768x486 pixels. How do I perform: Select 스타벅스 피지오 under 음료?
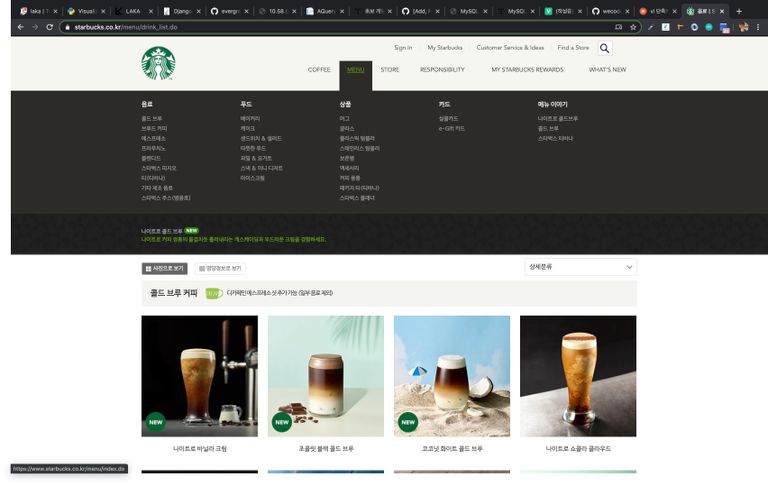(x=159, y=168)
